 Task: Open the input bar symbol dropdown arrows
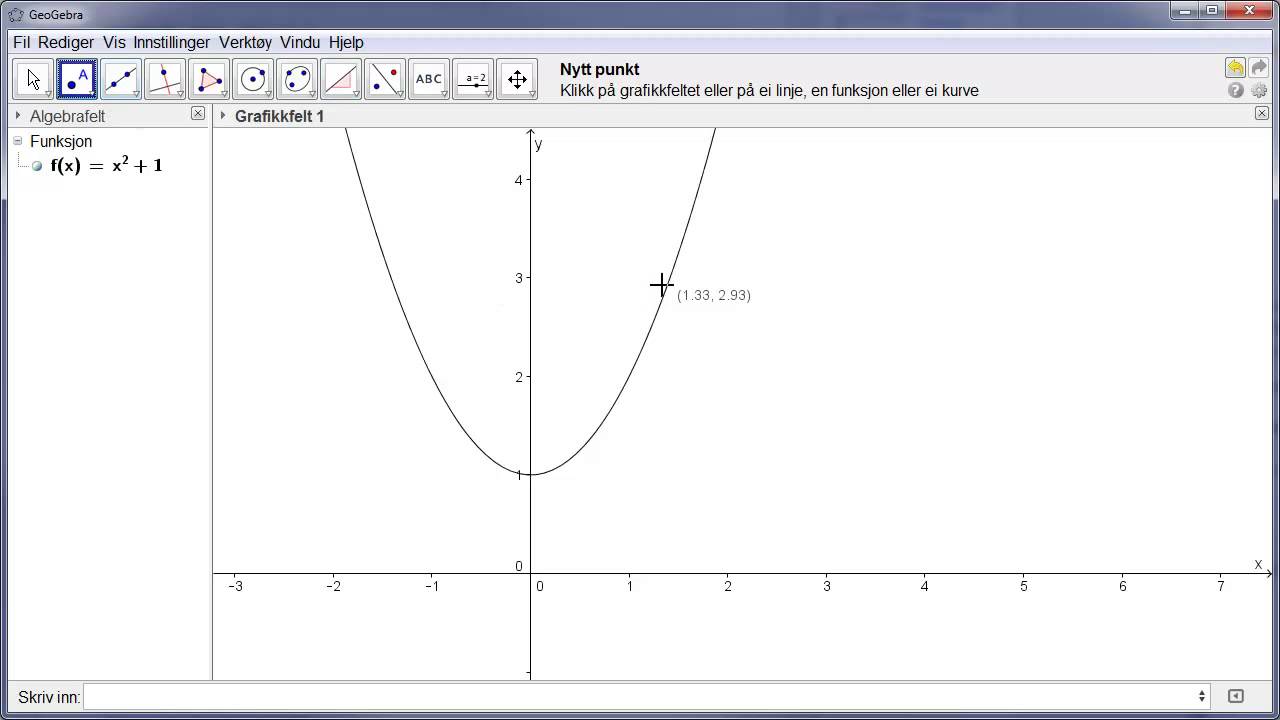(1202, 696)
